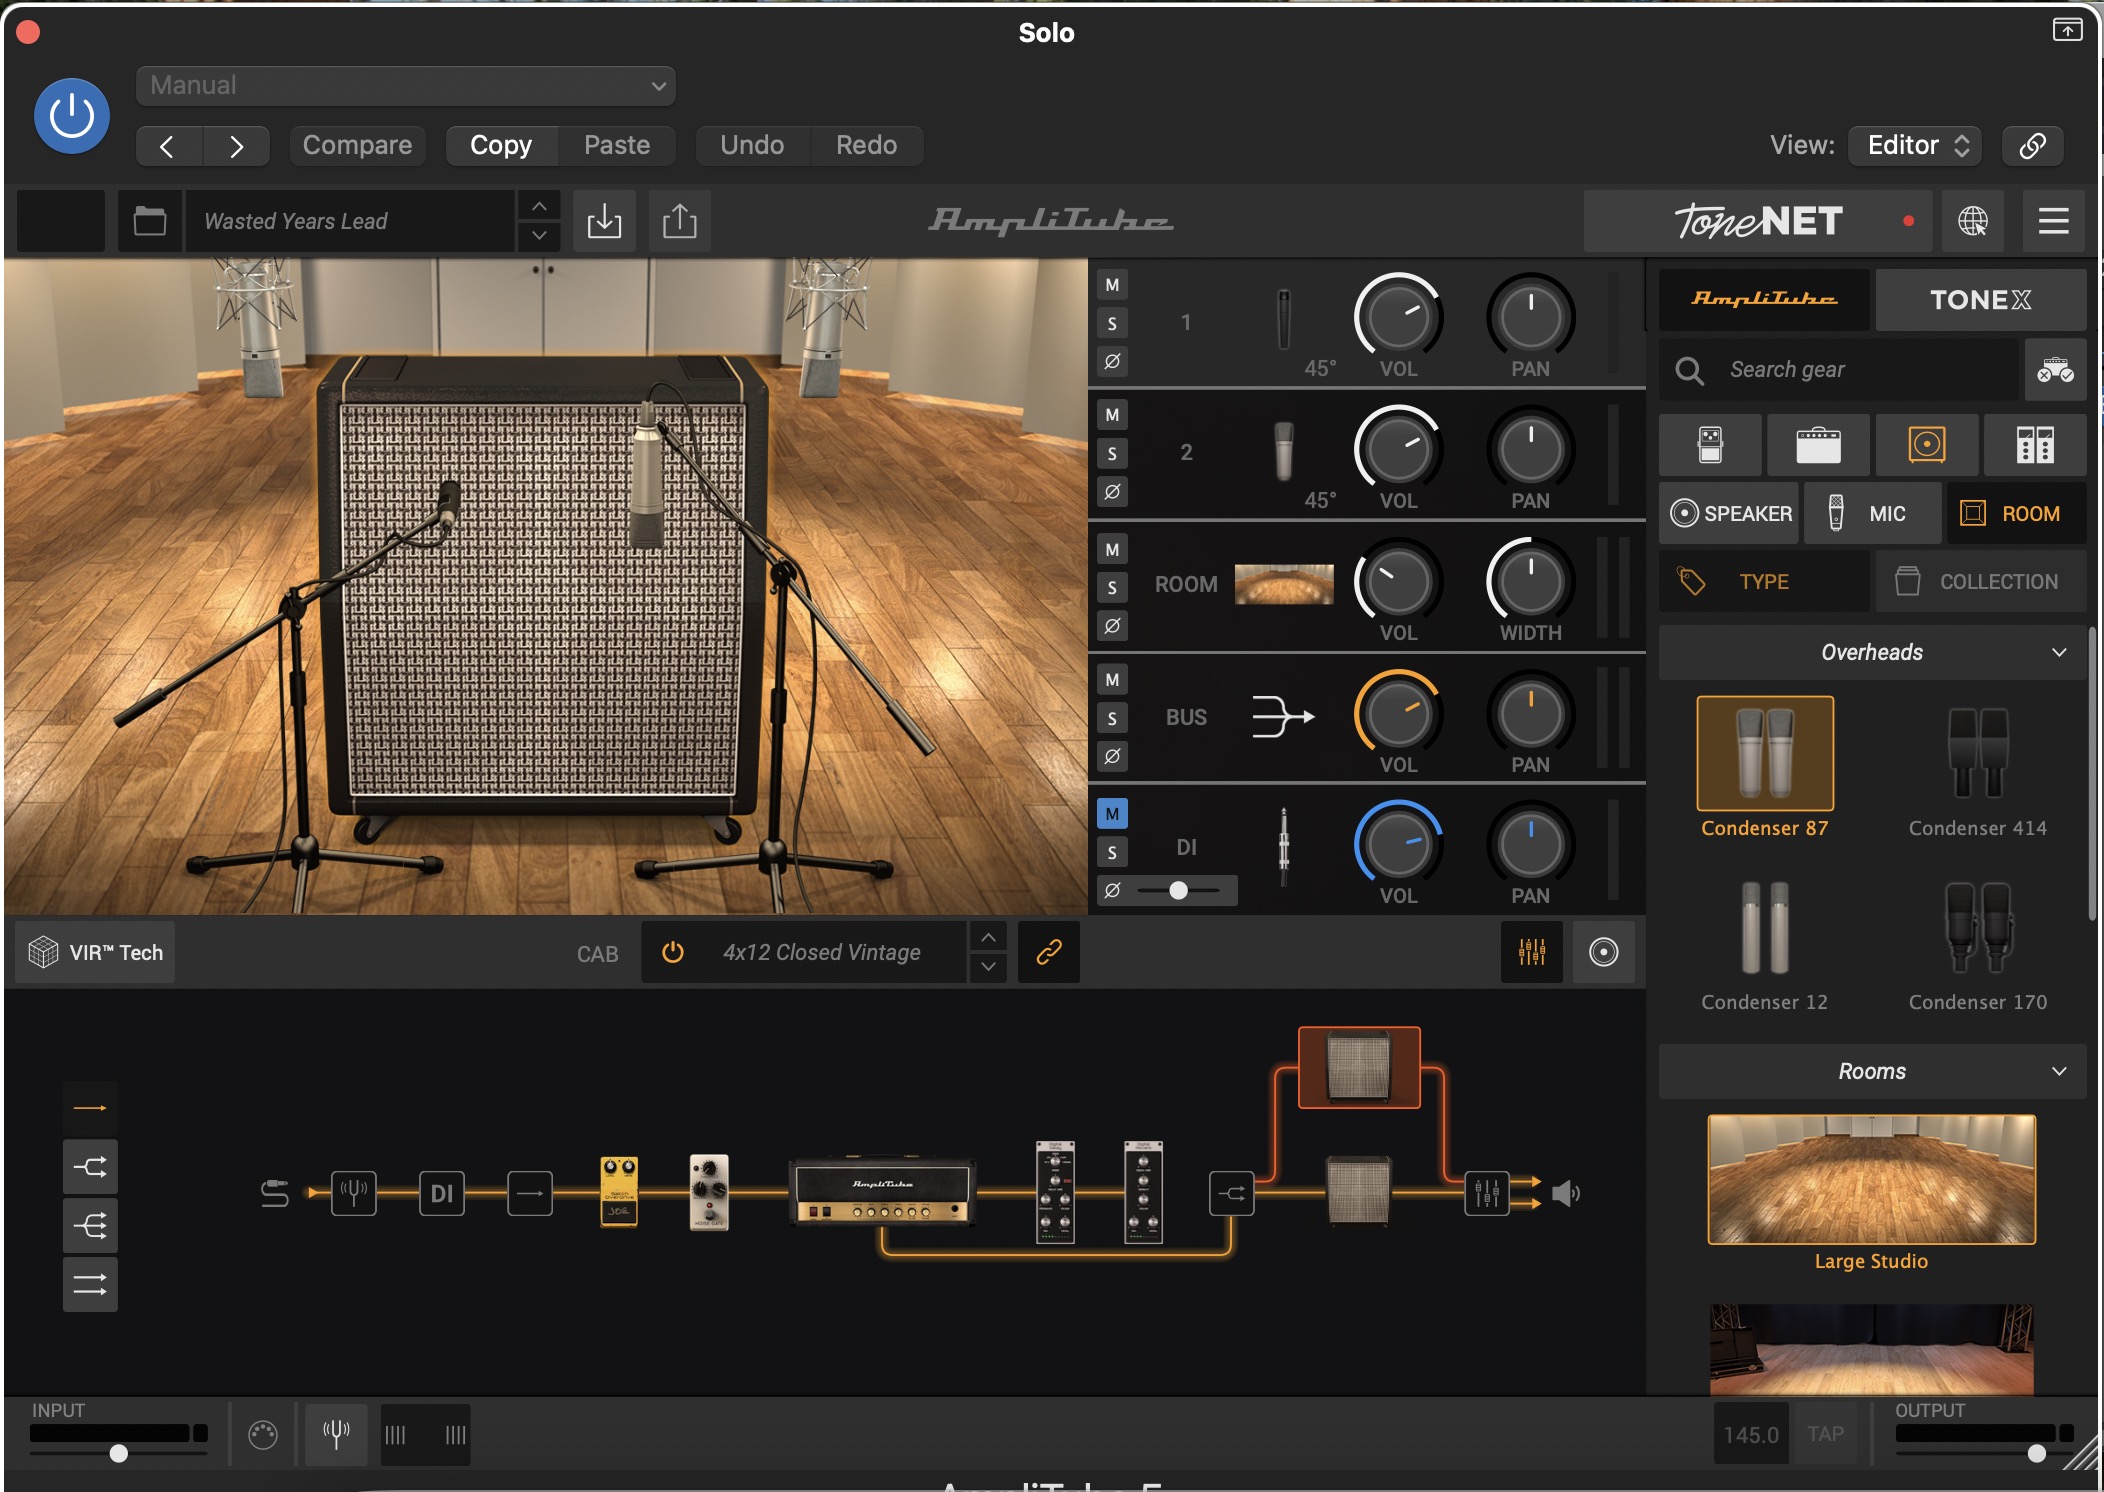Show cabinet gear category
This screenshot has height=1492, width=2104.
1927,445
